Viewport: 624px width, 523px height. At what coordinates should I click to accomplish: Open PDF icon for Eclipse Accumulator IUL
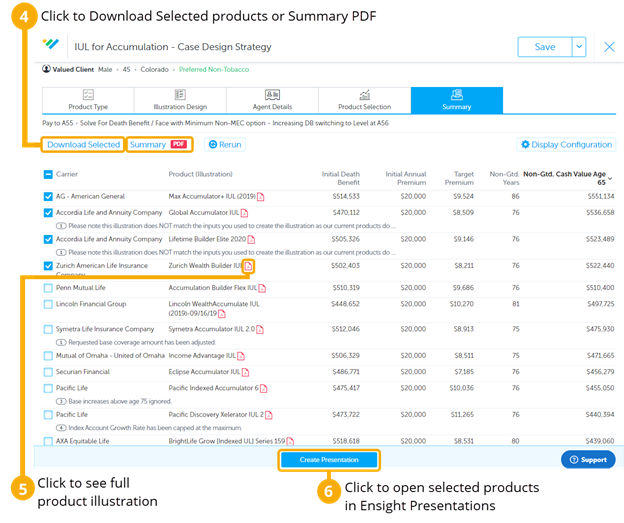click(x=245, y=373)
